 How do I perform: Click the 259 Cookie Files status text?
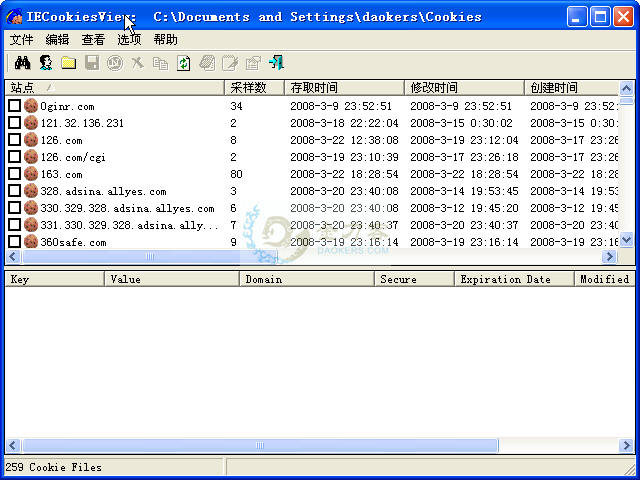tap(53, 467)
